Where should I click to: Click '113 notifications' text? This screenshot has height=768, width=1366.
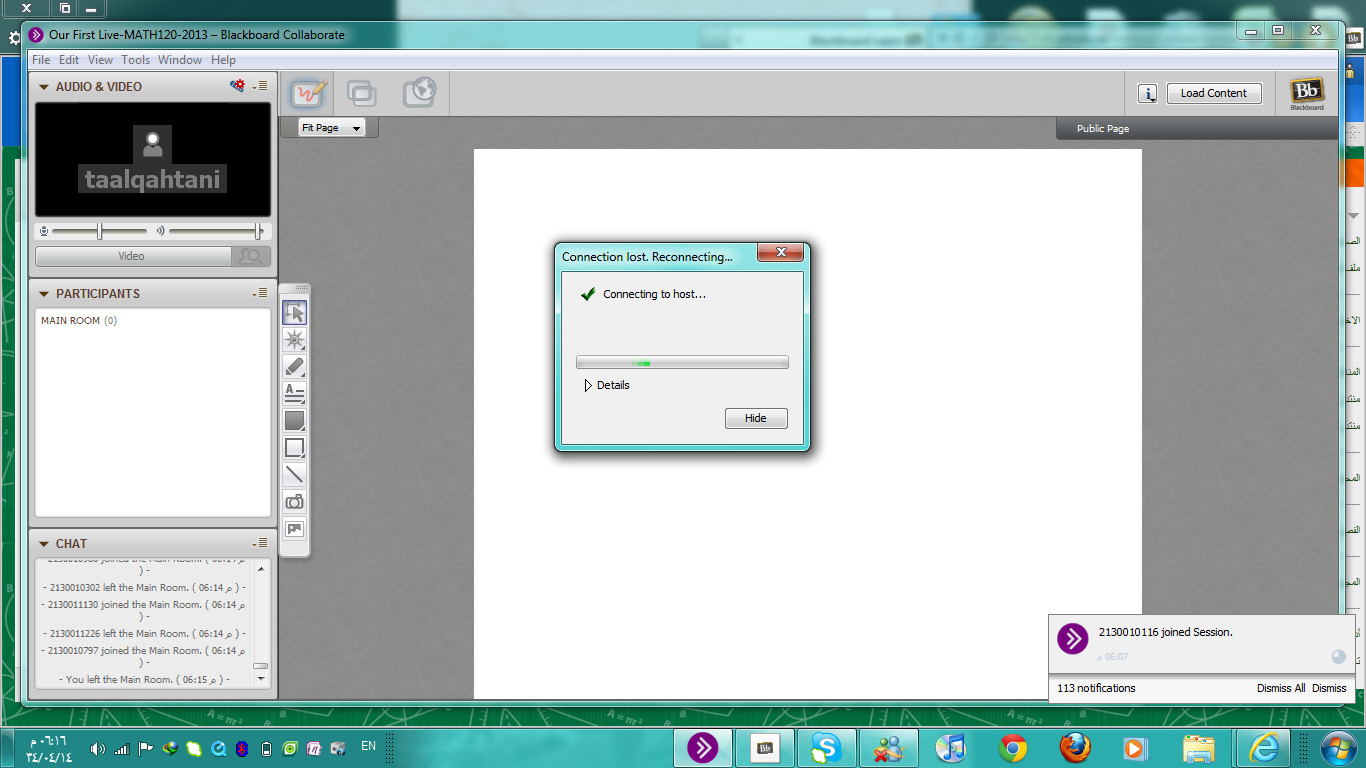coord(1096,688)
